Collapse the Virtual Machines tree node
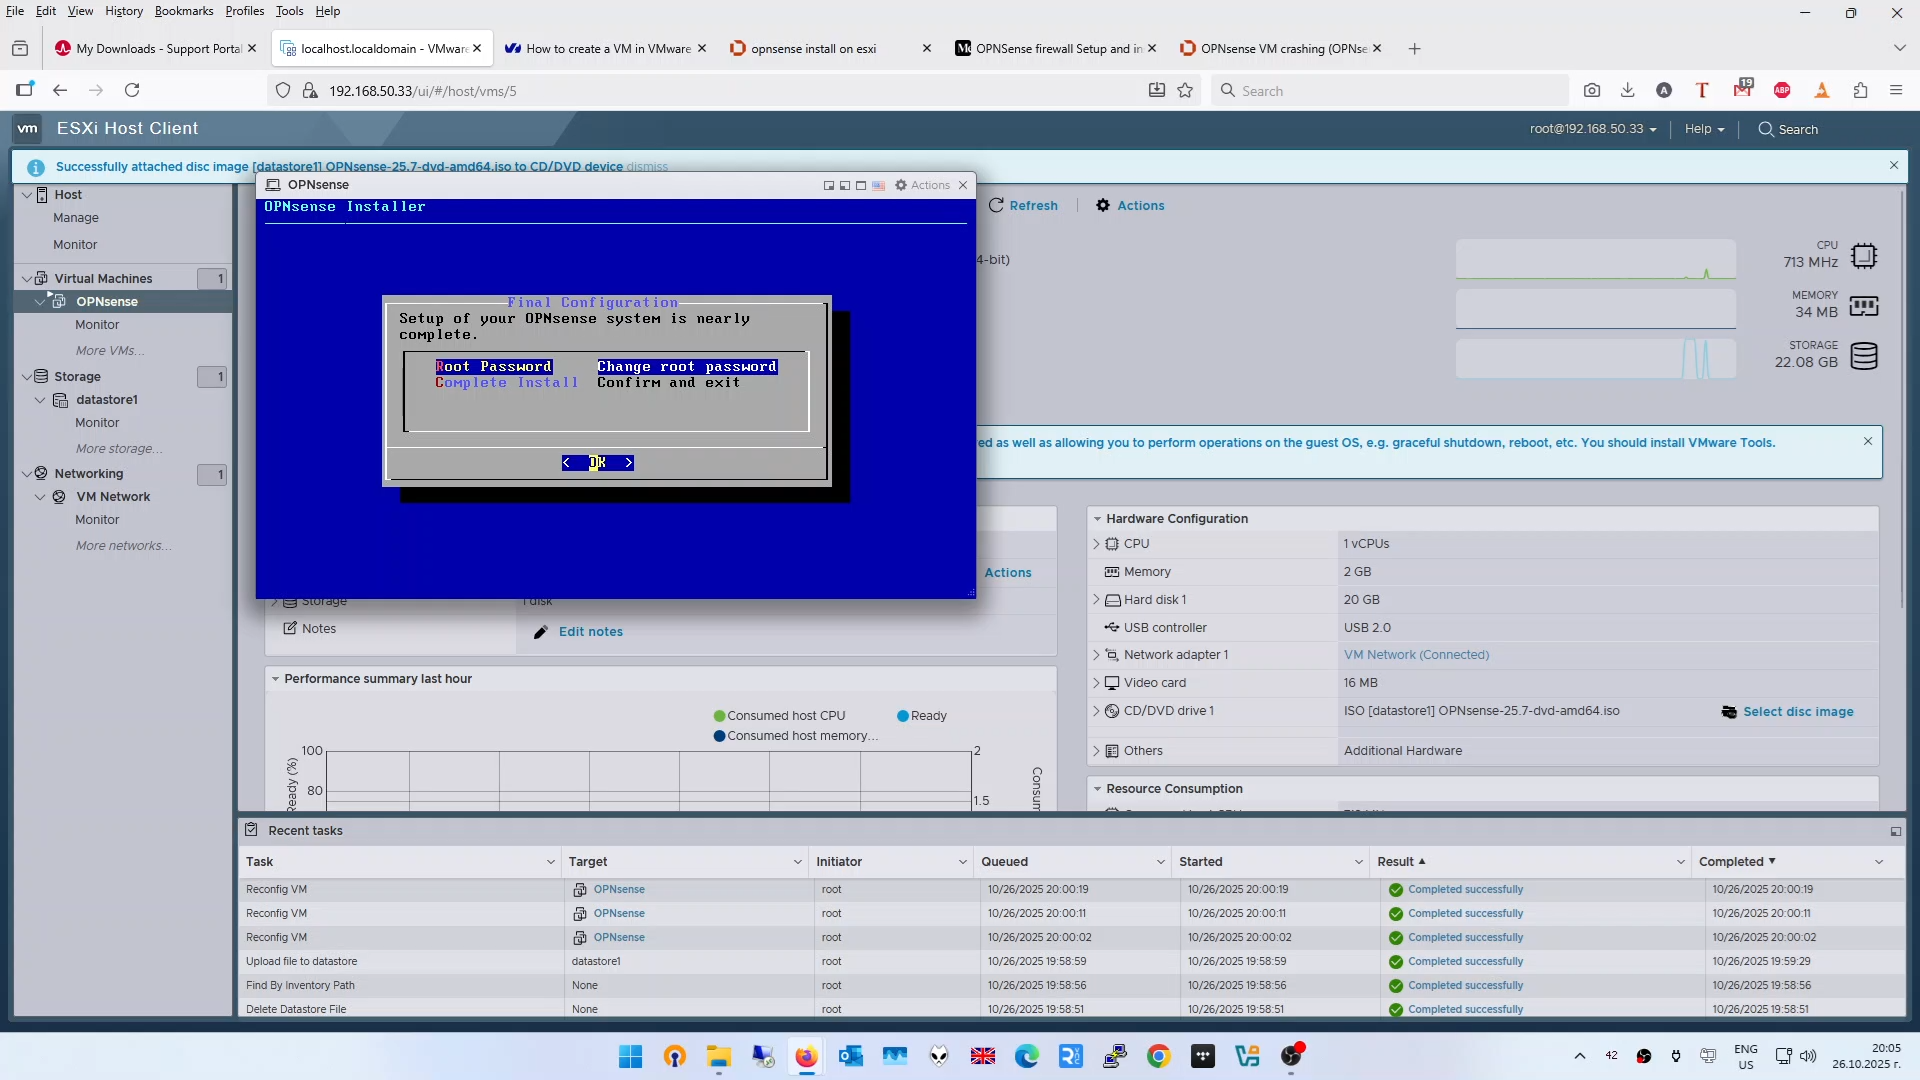The image size is (1920, 1080). click(x=27, y=278)
